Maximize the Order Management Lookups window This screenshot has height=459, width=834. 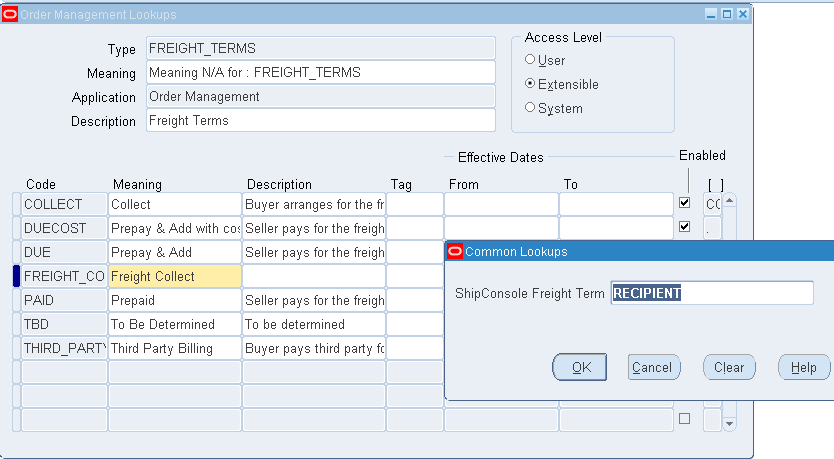(727, 14)
